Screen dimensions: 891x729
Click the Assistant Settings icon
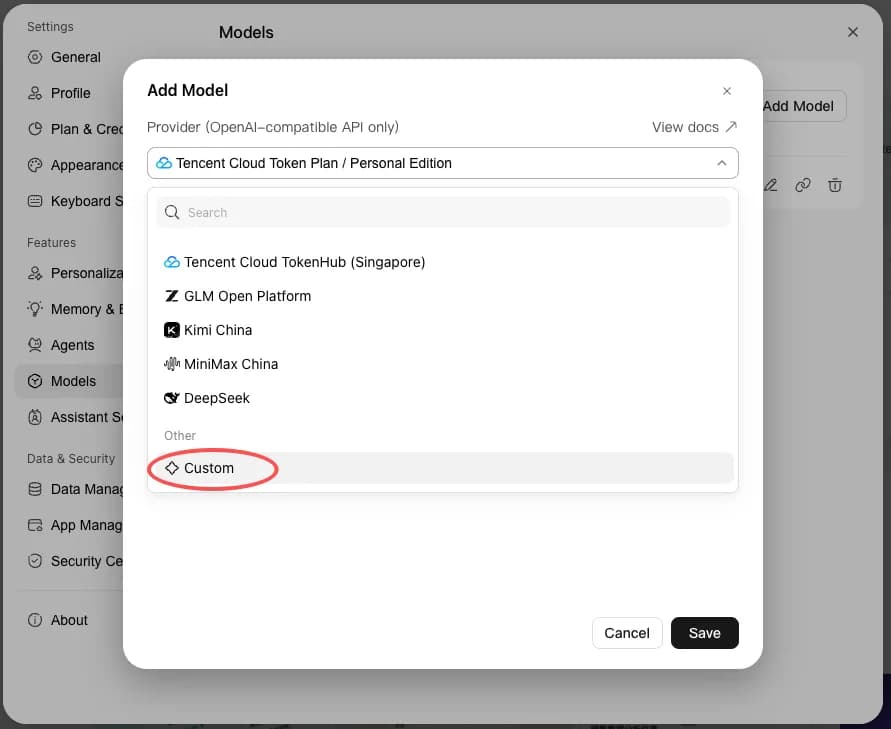tap(35, 417)
